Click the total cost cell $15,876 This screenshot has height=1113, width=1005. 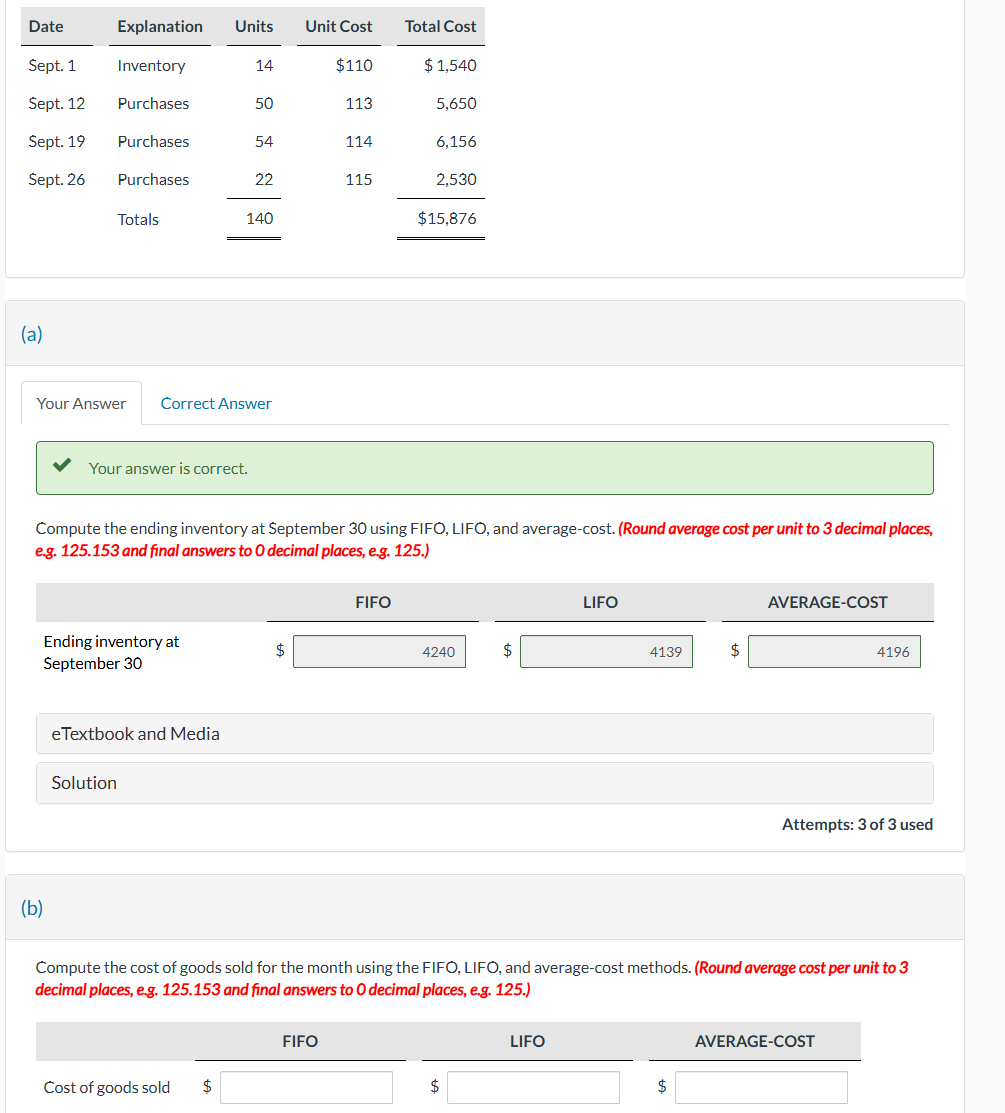point(446,219)
